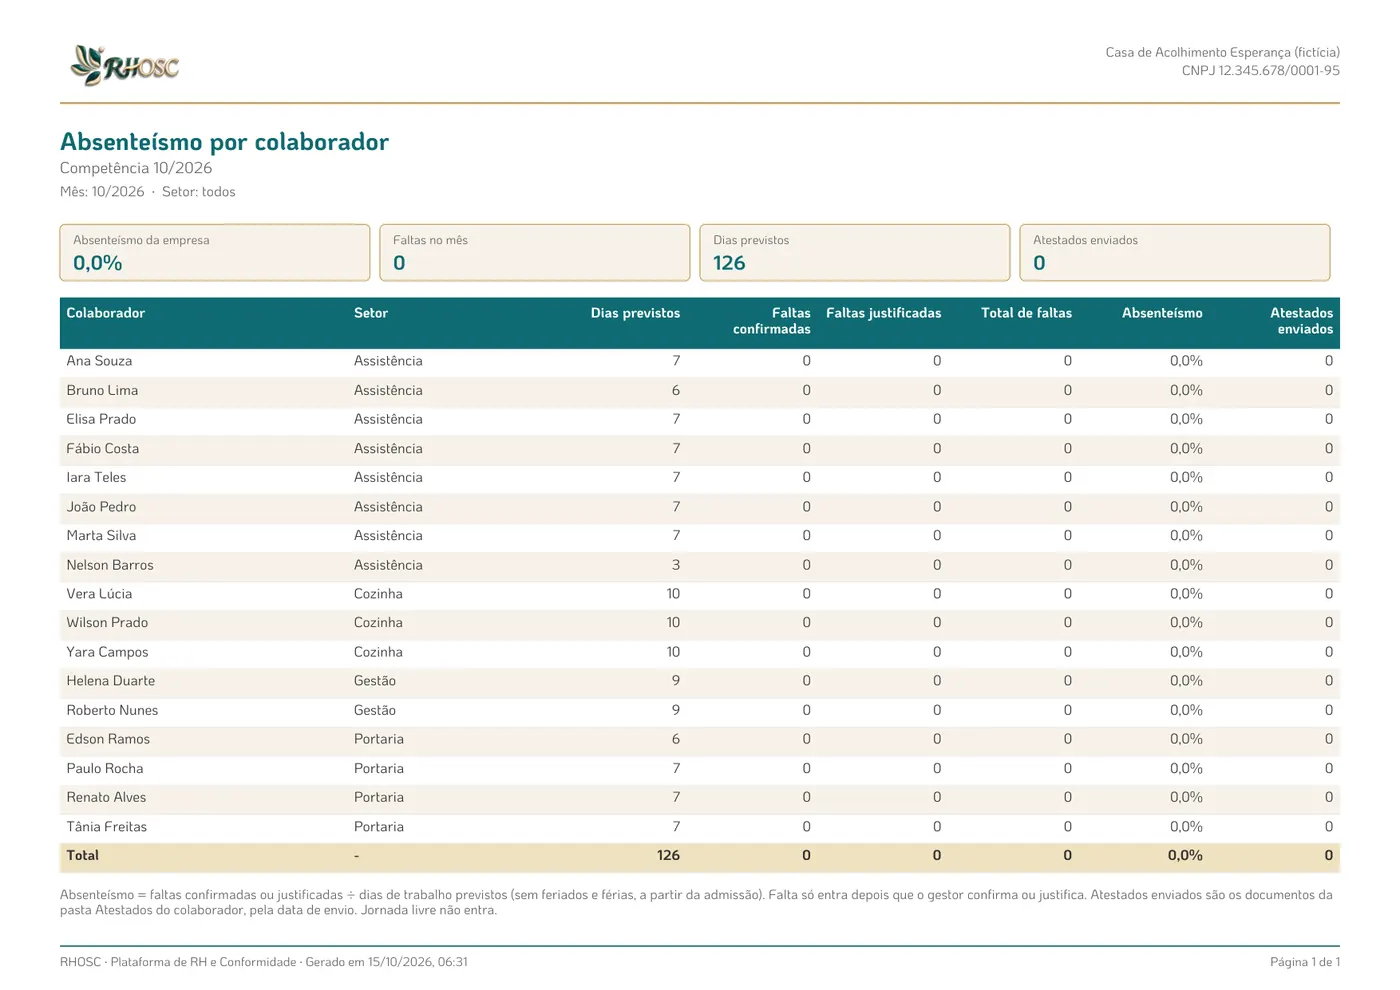Sort by the Dias previstos column header
1400x990 pixels.
point(635,313)
